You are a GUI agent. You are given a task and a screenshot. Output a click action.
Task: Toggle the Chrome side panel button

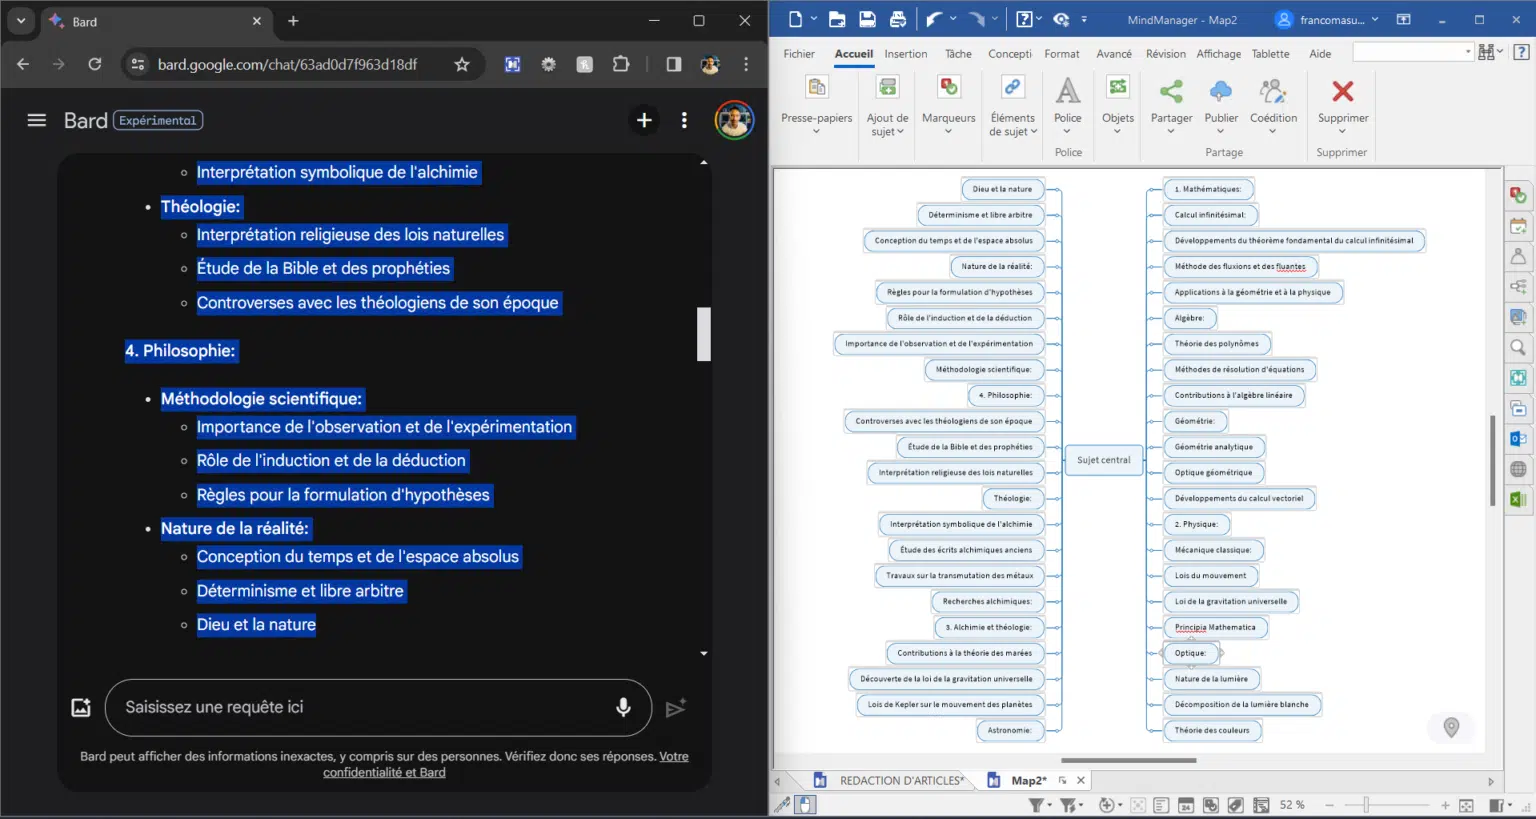tap(673, 64)
